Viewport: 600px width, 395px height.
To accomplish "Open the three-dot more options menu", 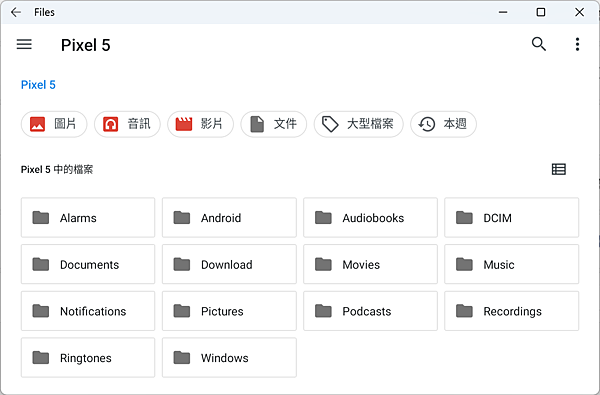I will coord(577,44).
